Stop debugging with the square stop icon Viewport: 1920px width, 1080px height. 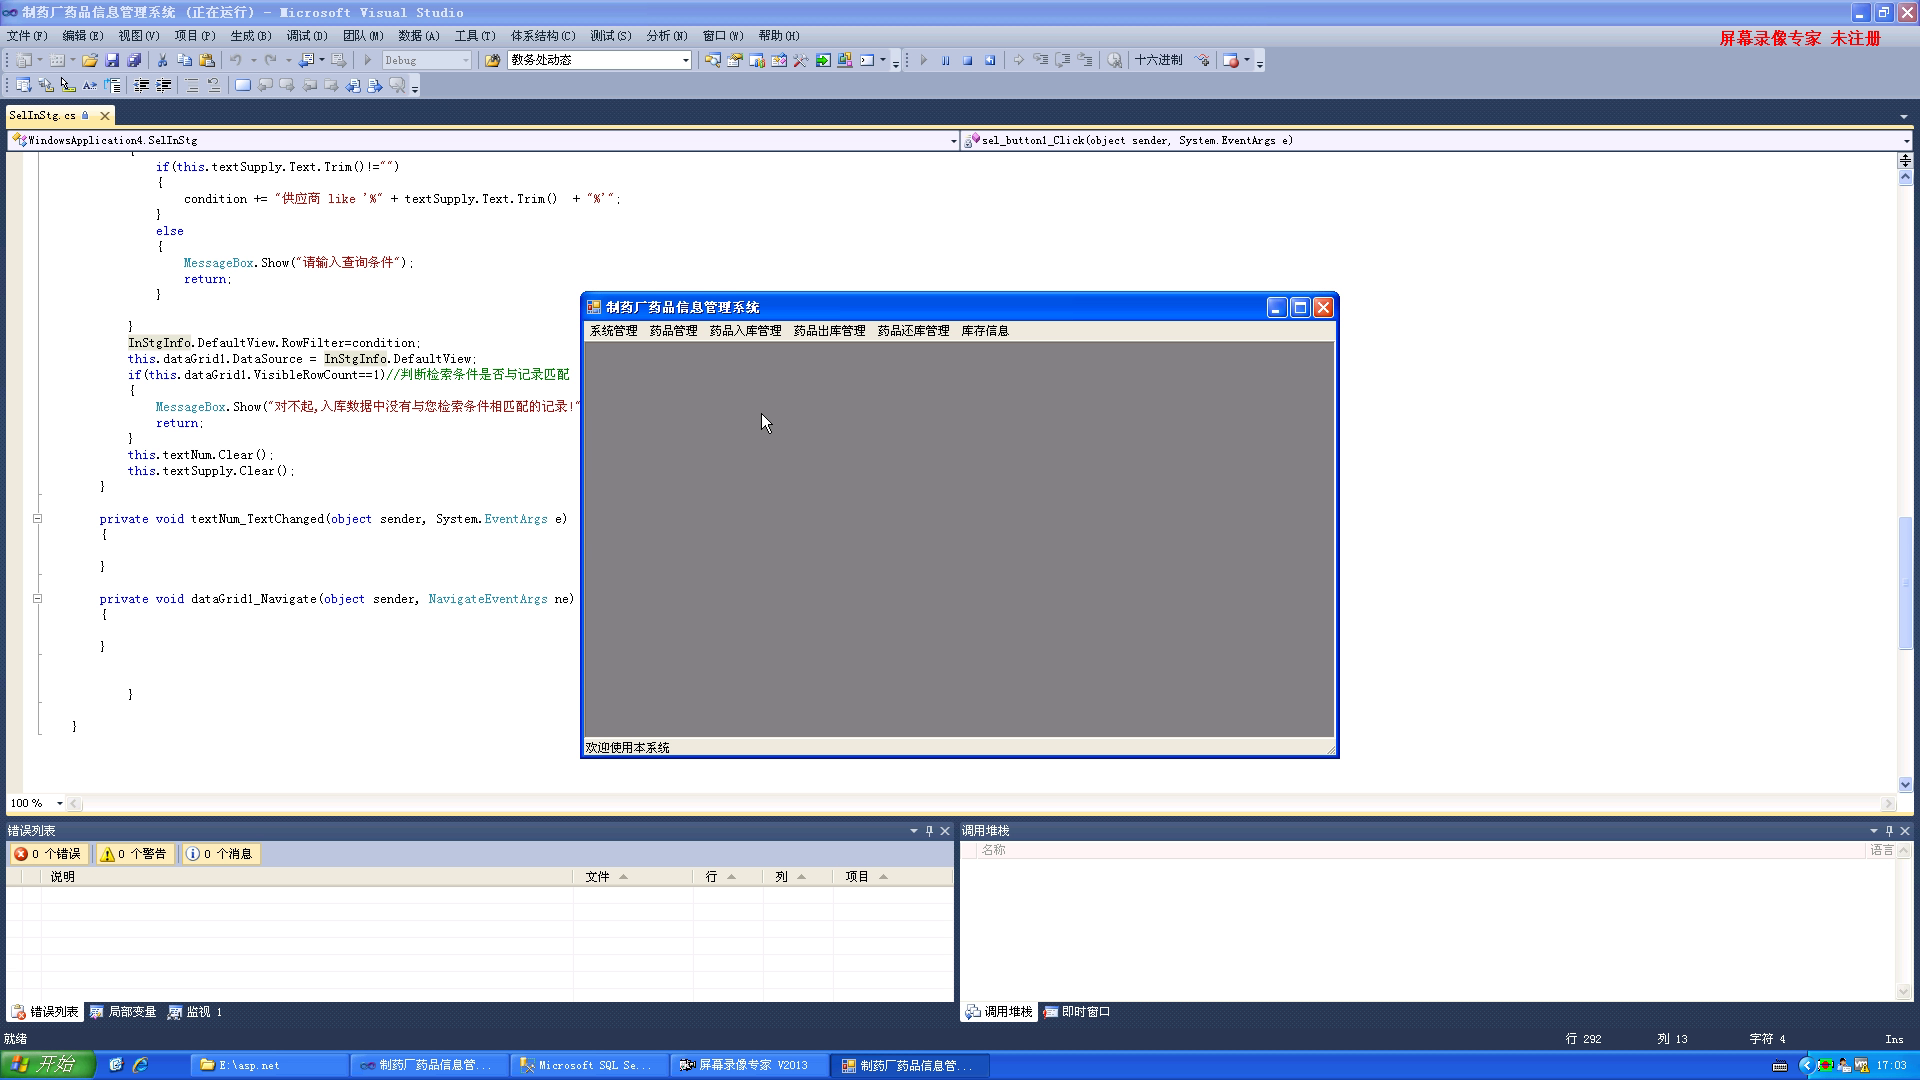pos(967,60)
